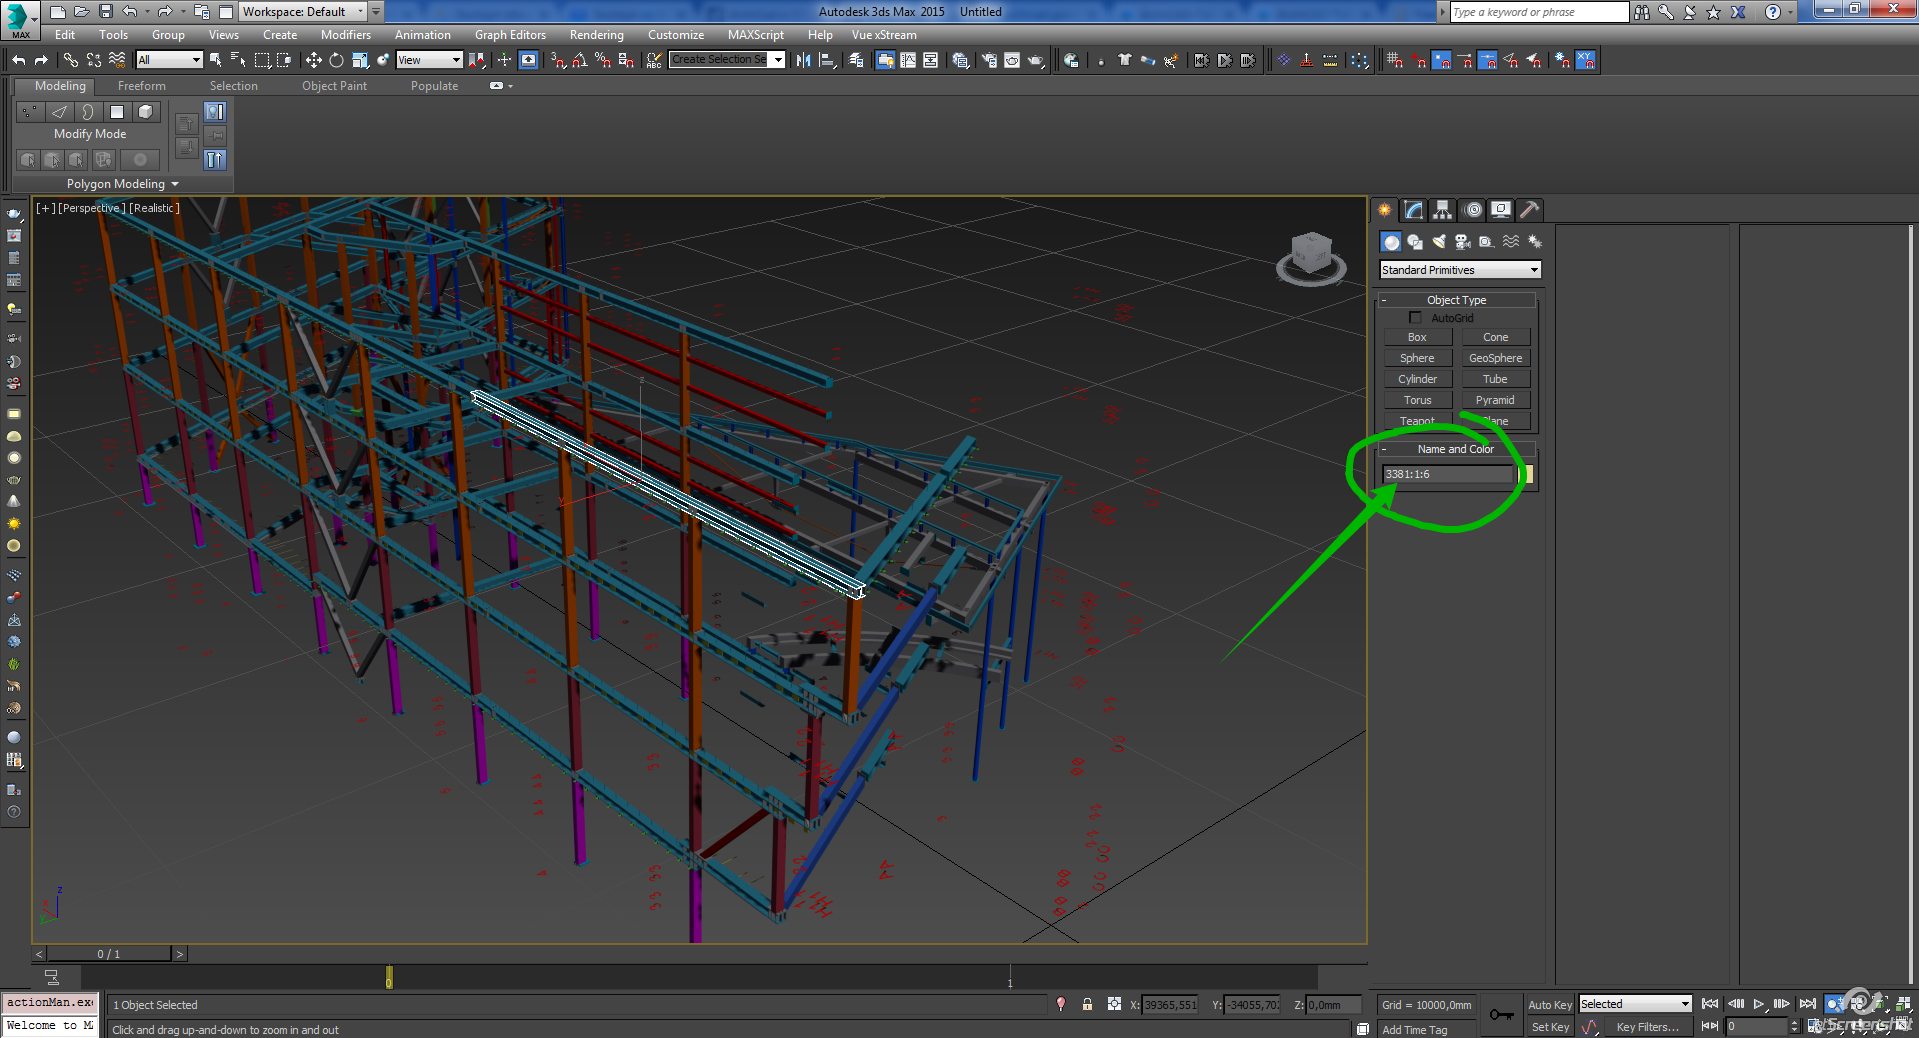Click the ViewCube in the viewport

pyautogui.click(x=1311, y=258)
